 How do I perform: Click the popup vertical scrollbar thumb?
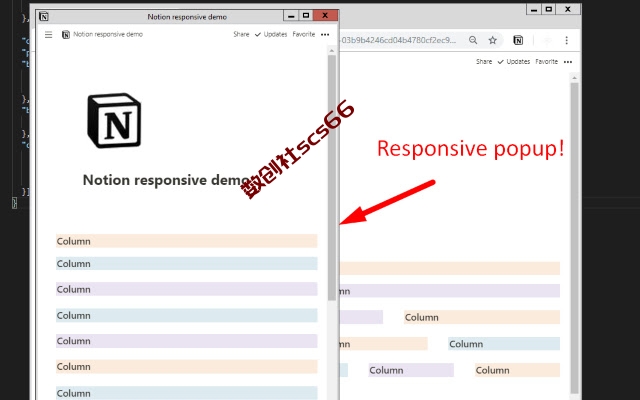tap(332, 178)
